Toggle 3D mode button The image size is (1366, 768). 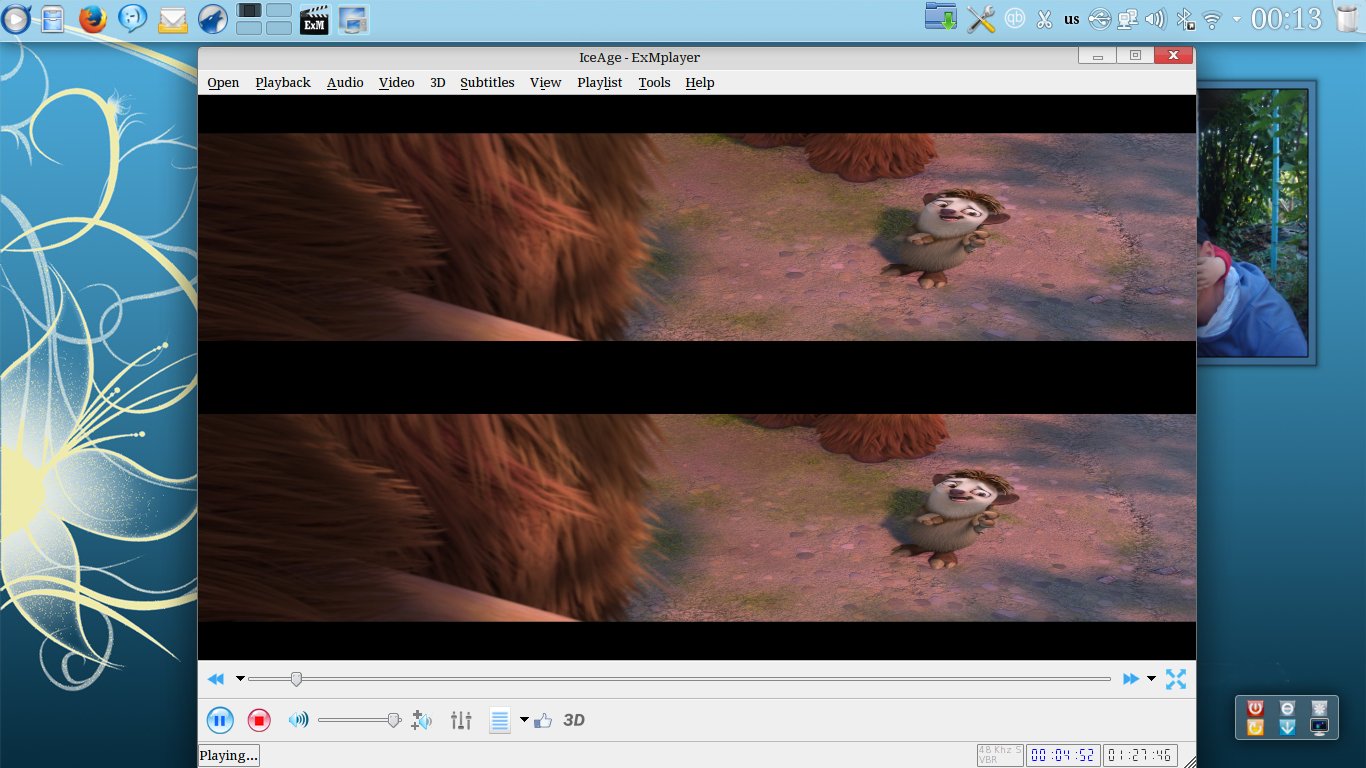pos(574,720)
